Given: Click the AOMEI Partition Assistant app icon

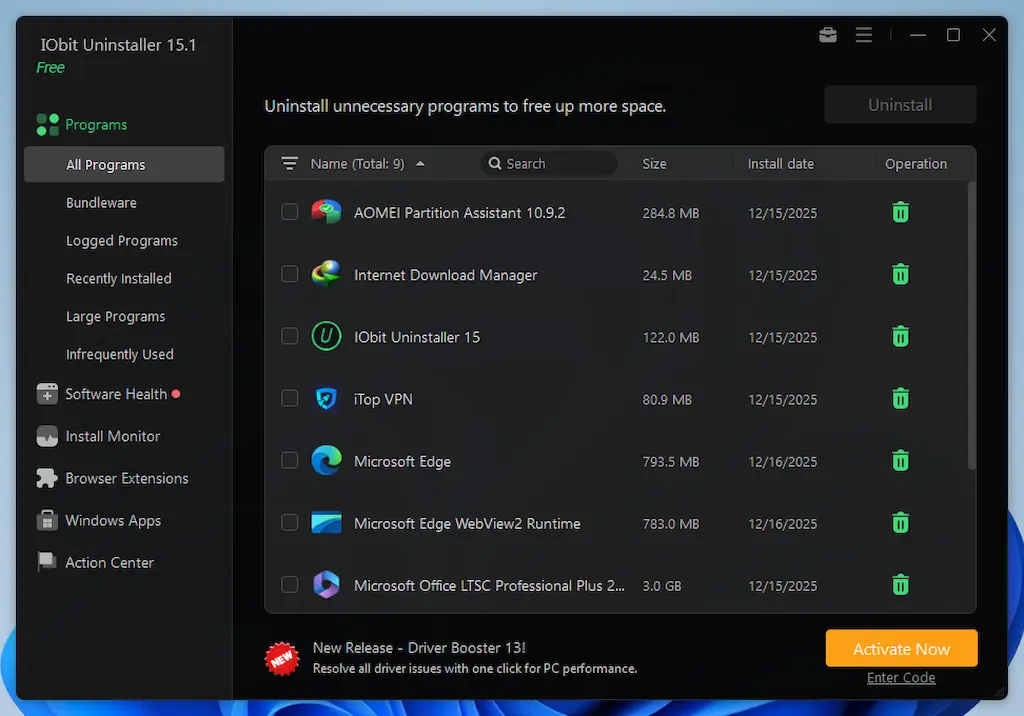Looking at the screenshot, I should point(326,212).
